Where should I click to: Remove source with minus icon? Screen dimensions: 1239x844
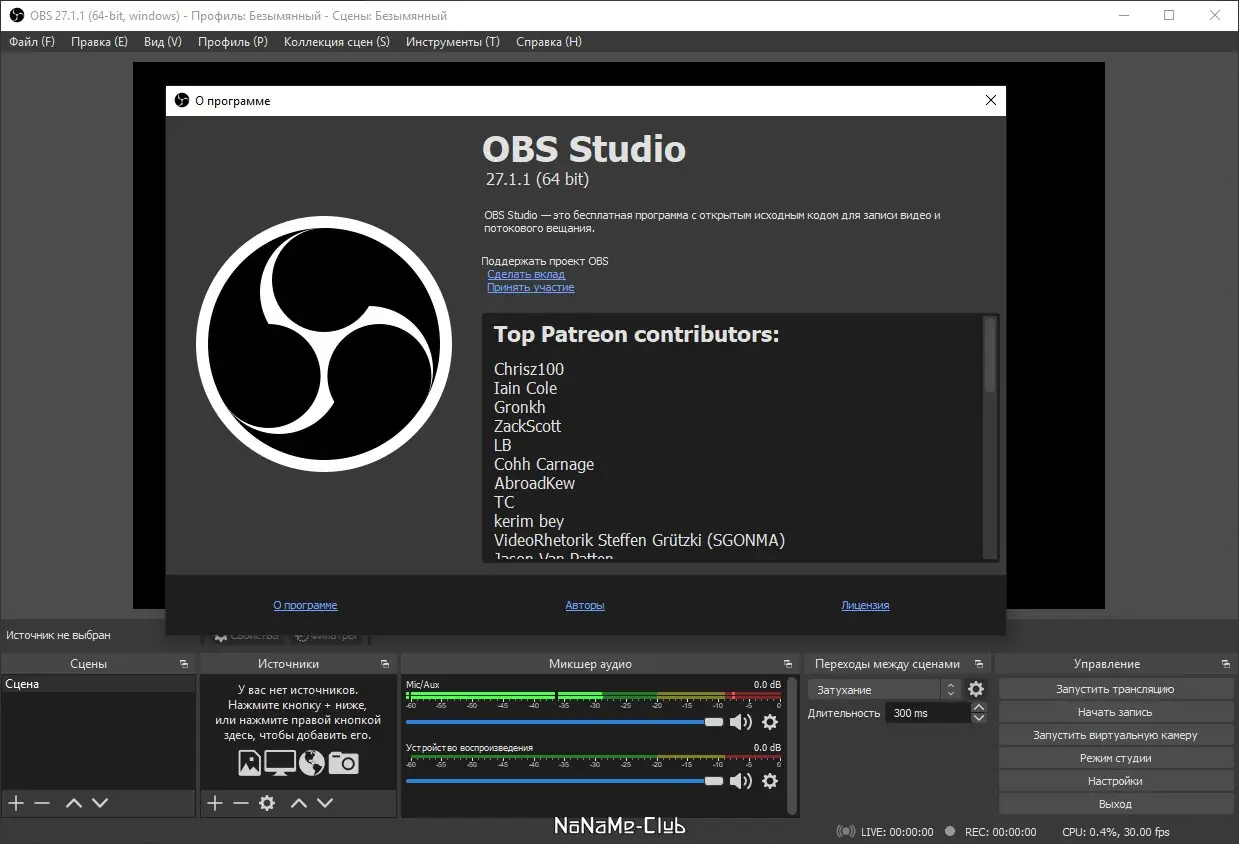(240, 803)
